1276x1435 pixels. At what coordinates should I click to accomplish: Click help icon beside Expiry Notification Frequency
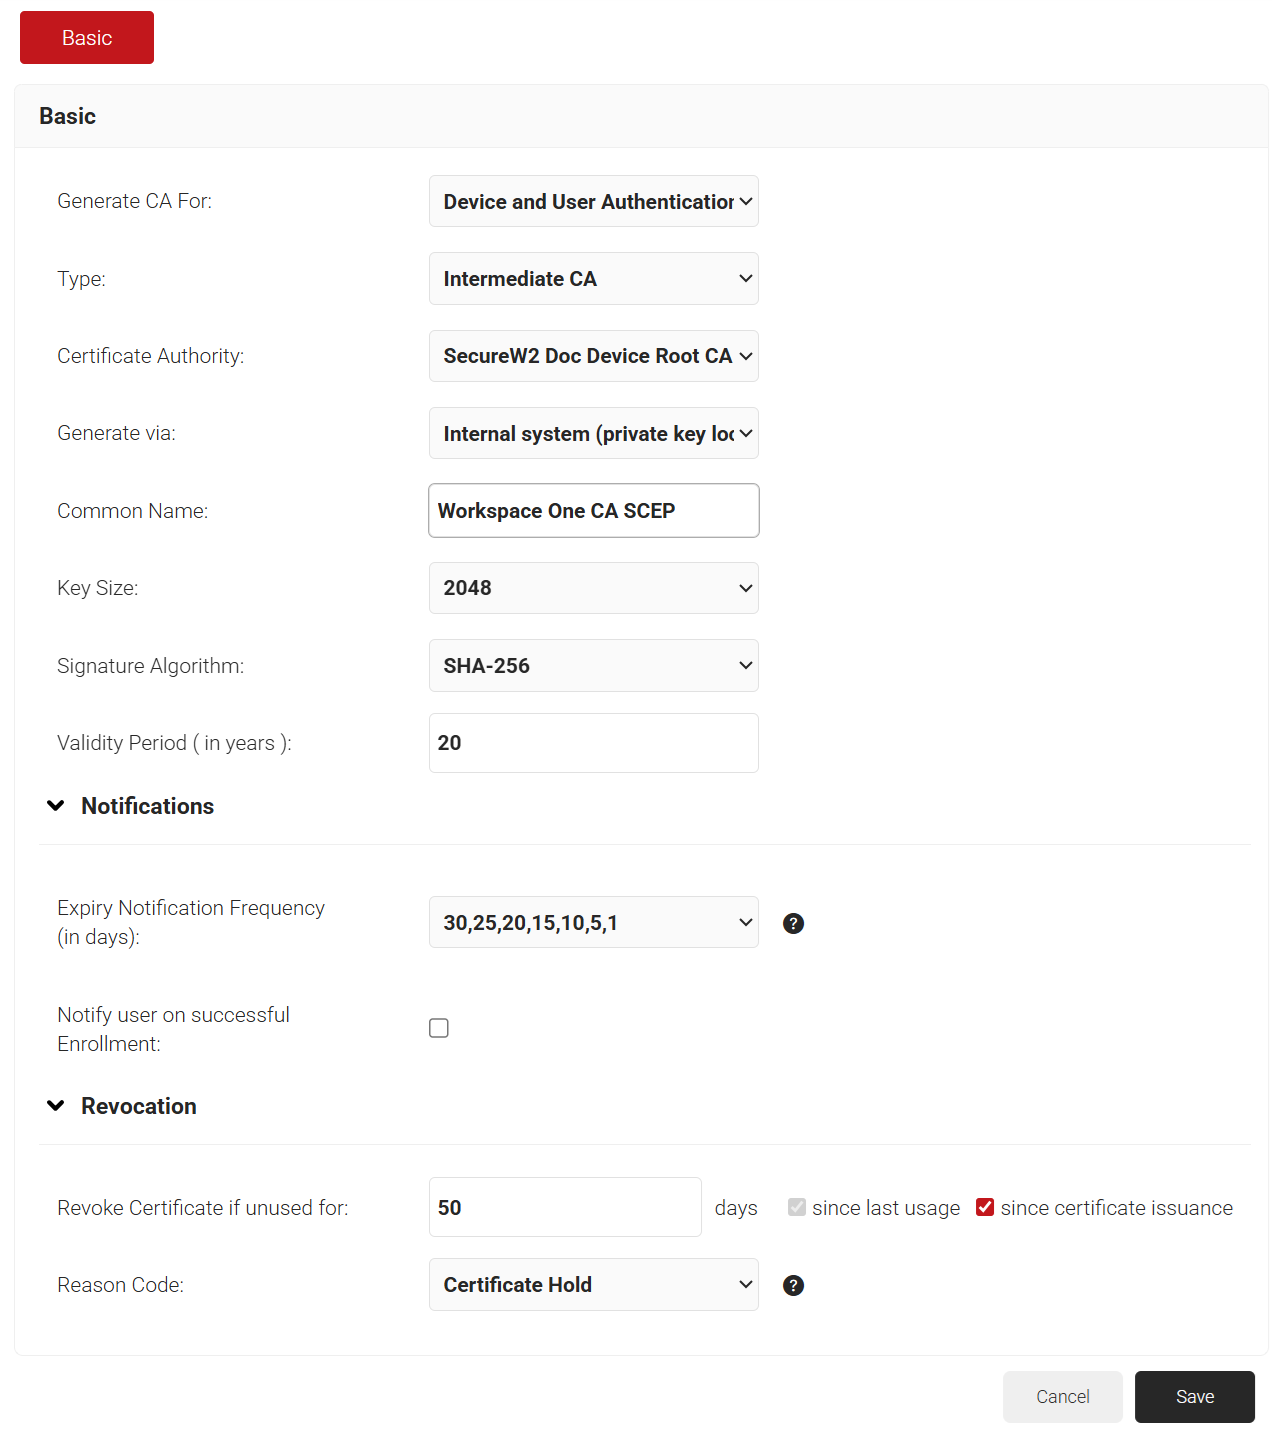pyautogui.click(x=793, y=923)
